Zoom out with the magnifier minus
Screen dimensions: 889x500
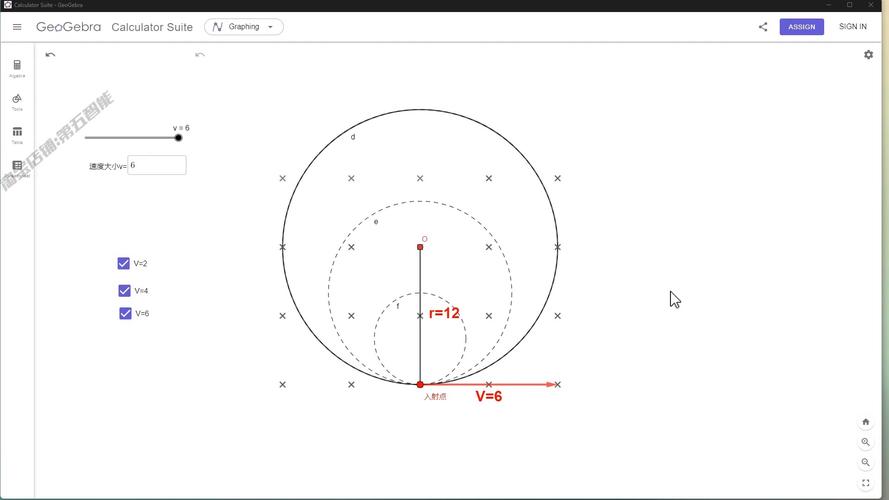point(866,462)
